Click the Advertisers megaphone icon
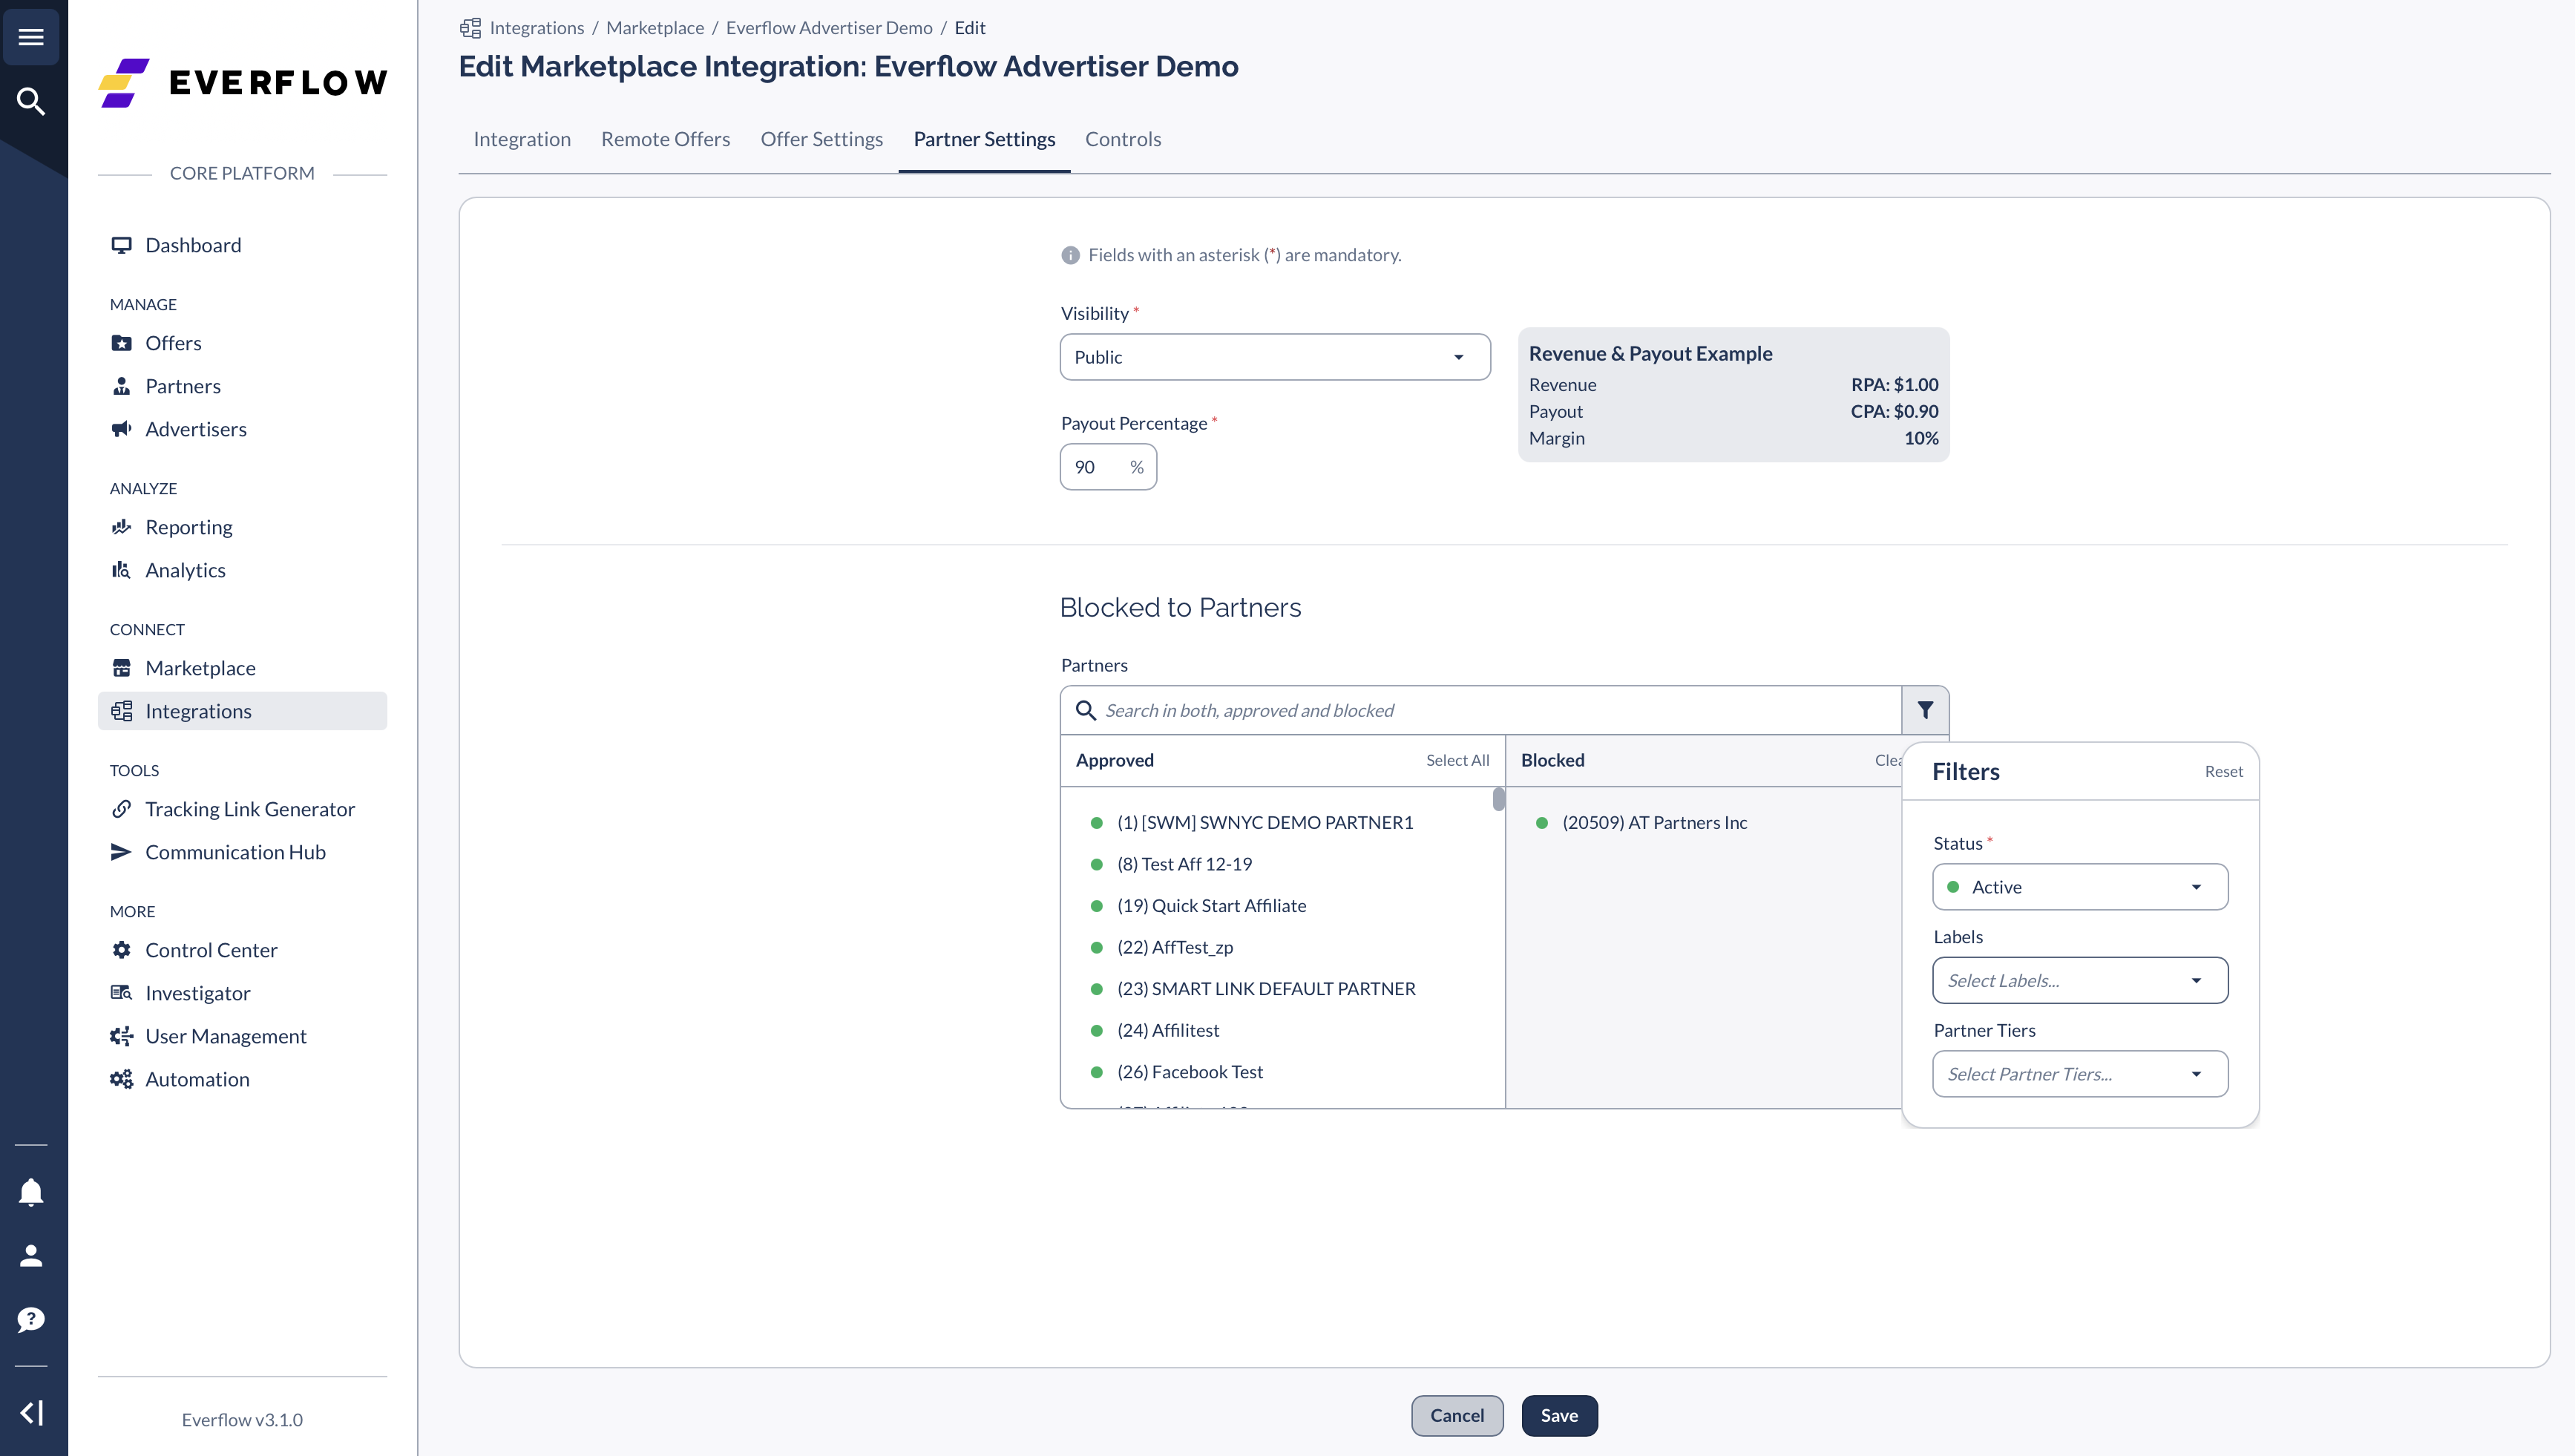 coord(121,429)
